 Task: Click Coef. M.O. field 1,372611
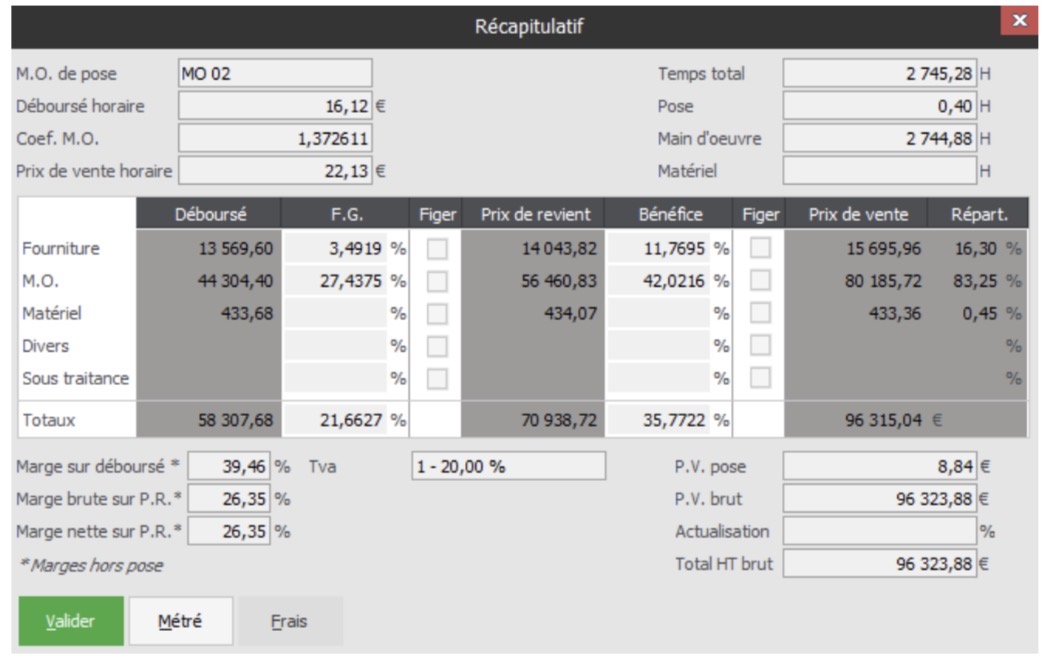(x=275, y=139)
